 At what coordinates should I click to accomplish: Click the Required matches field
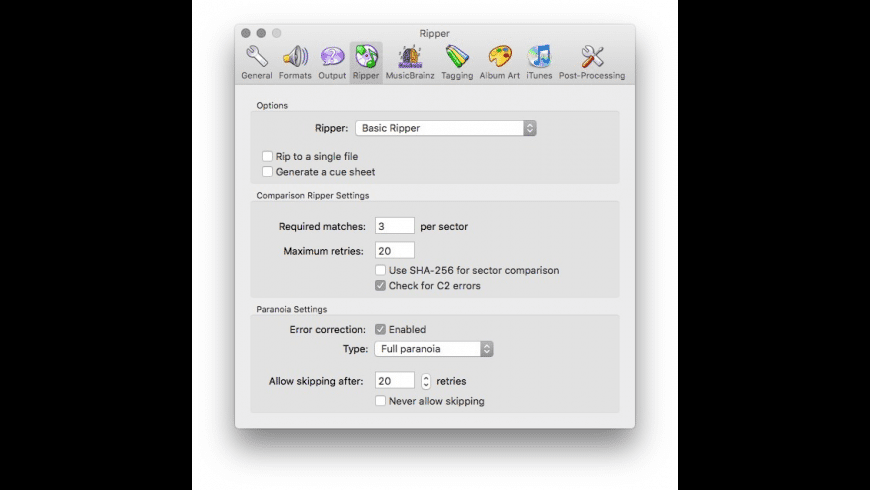(394, 226)
